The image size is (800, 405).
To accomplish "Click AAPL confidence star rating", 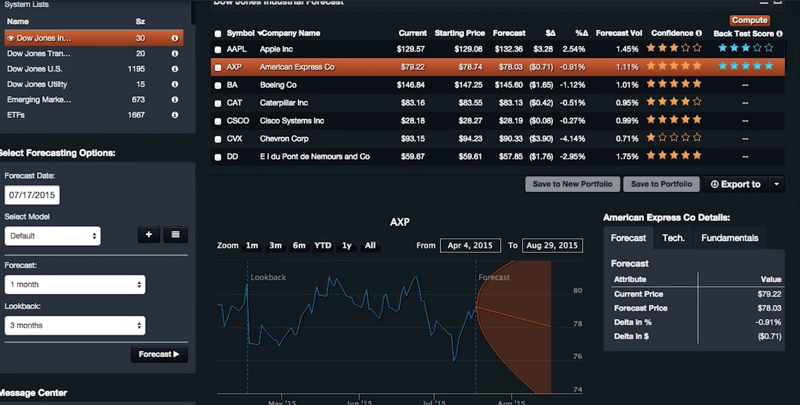I will tap(674, 48).
